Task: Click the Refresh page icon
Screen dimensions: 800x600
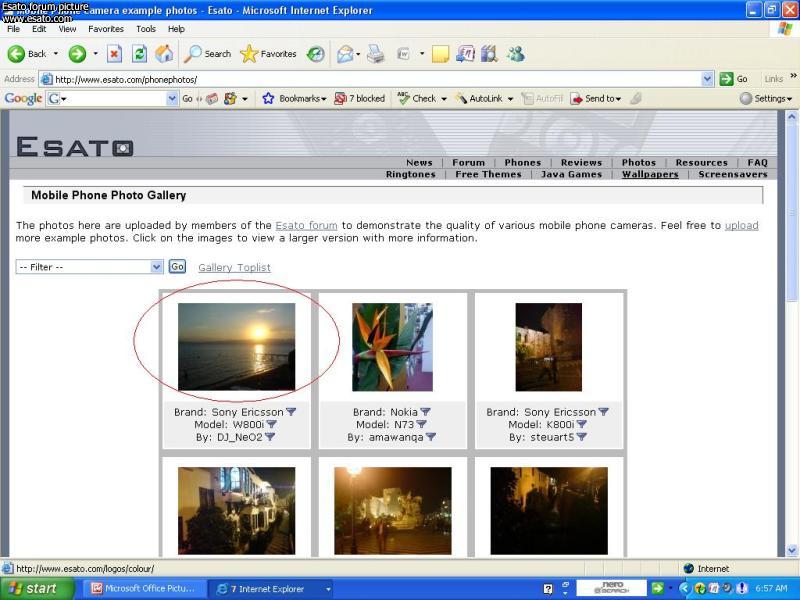Action: pos(139,54)
